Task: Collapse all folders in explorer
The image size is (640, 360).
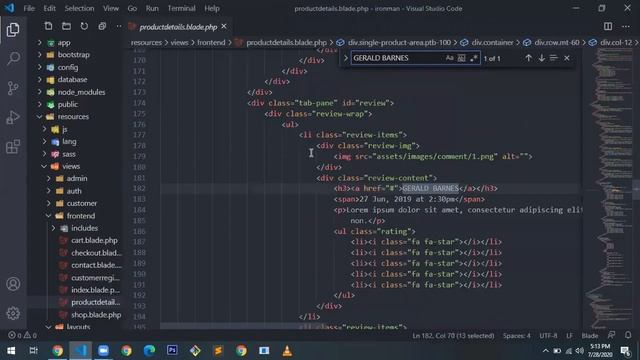Action: click(x=102, y=27)
